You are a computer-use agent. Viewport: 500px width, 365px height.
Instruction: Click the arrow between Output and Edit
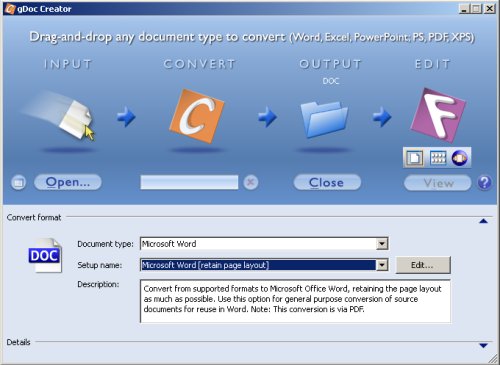pos(382,117)
